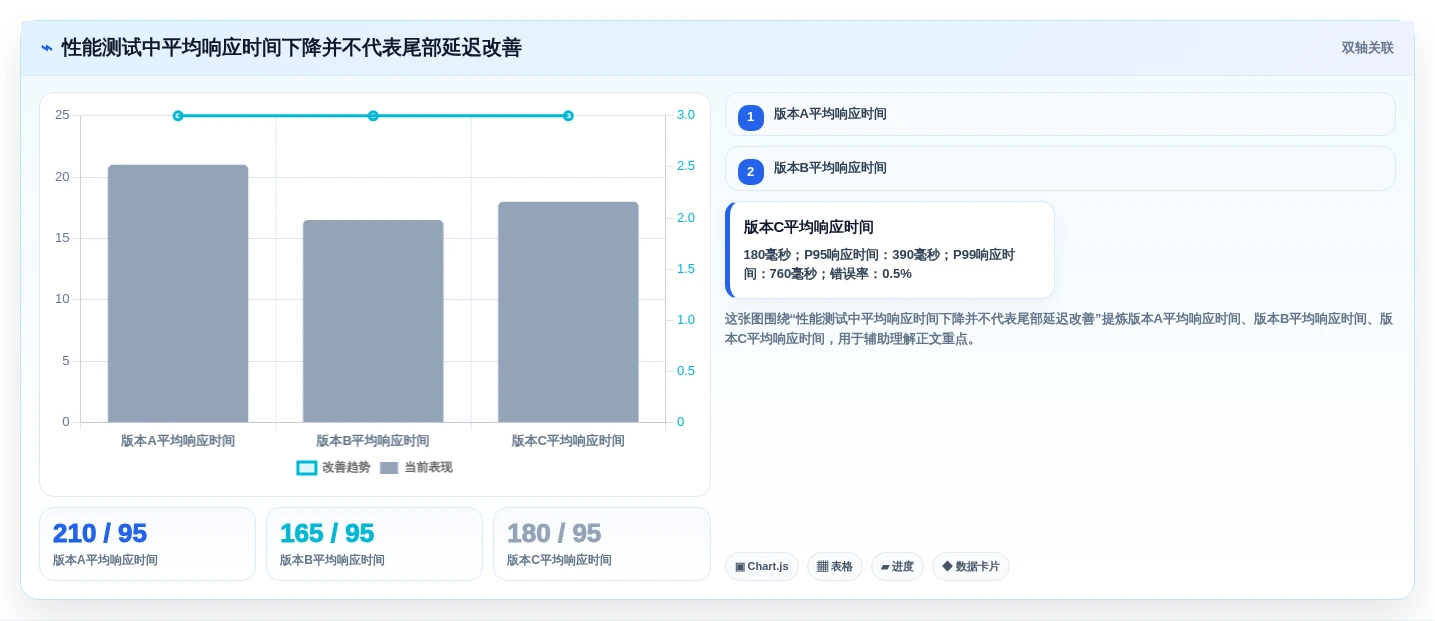Click the 双轴关联 label in header
Image resolution: width=1435 pixels, height=621 pixels.
point(1367,48)
